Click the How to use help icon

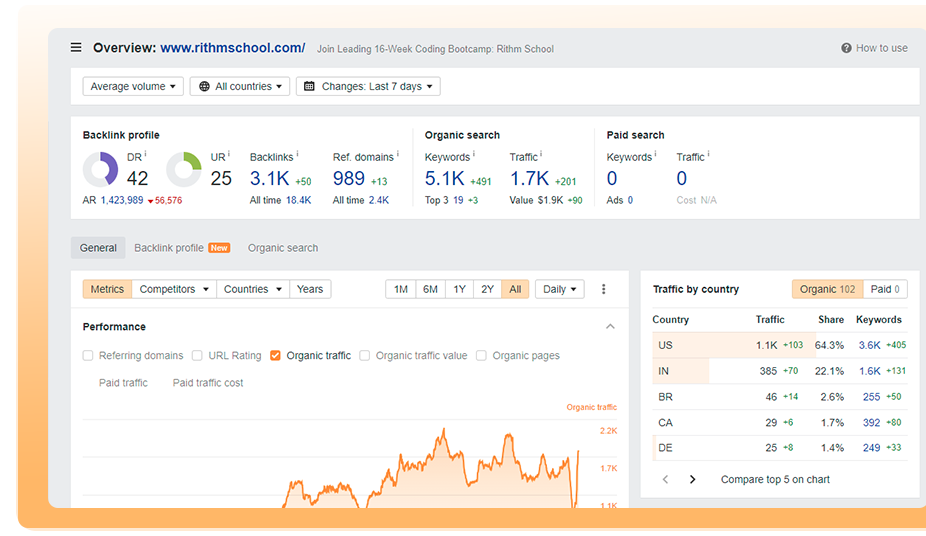coord(846,48)
